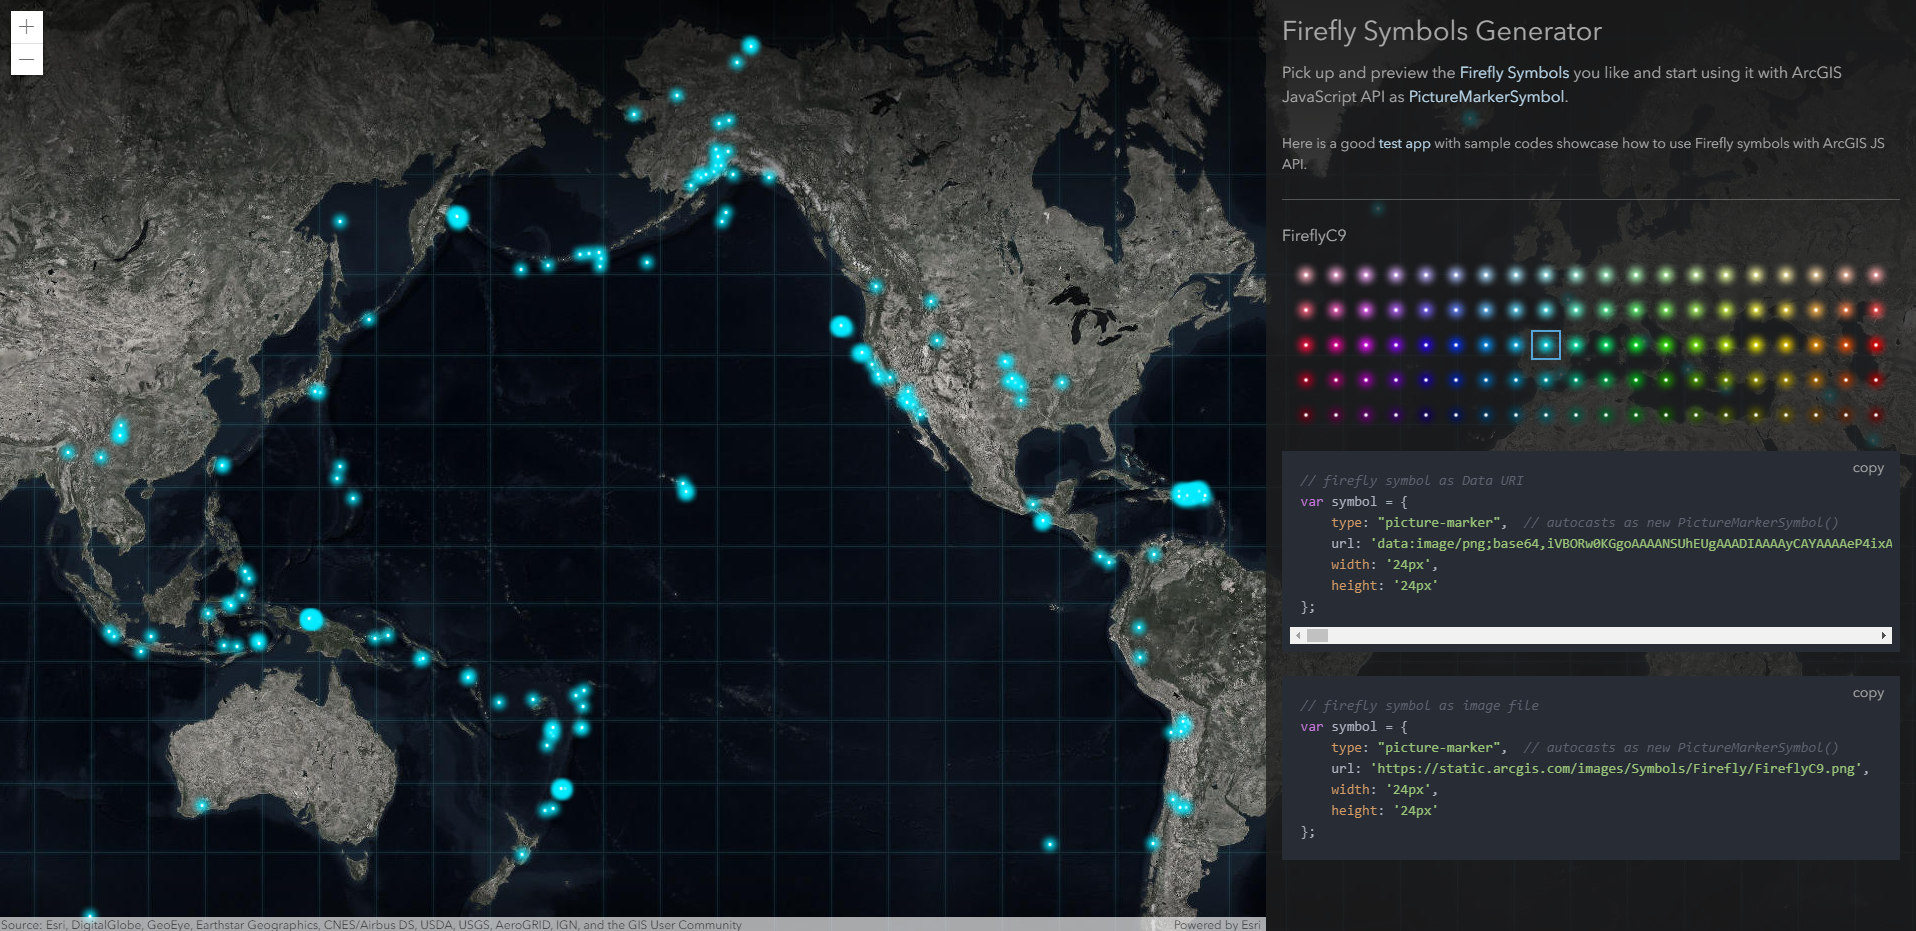Select the second-row cyan symbol above the selection
1916x931 pixels.
click(x=1546, y=310)
